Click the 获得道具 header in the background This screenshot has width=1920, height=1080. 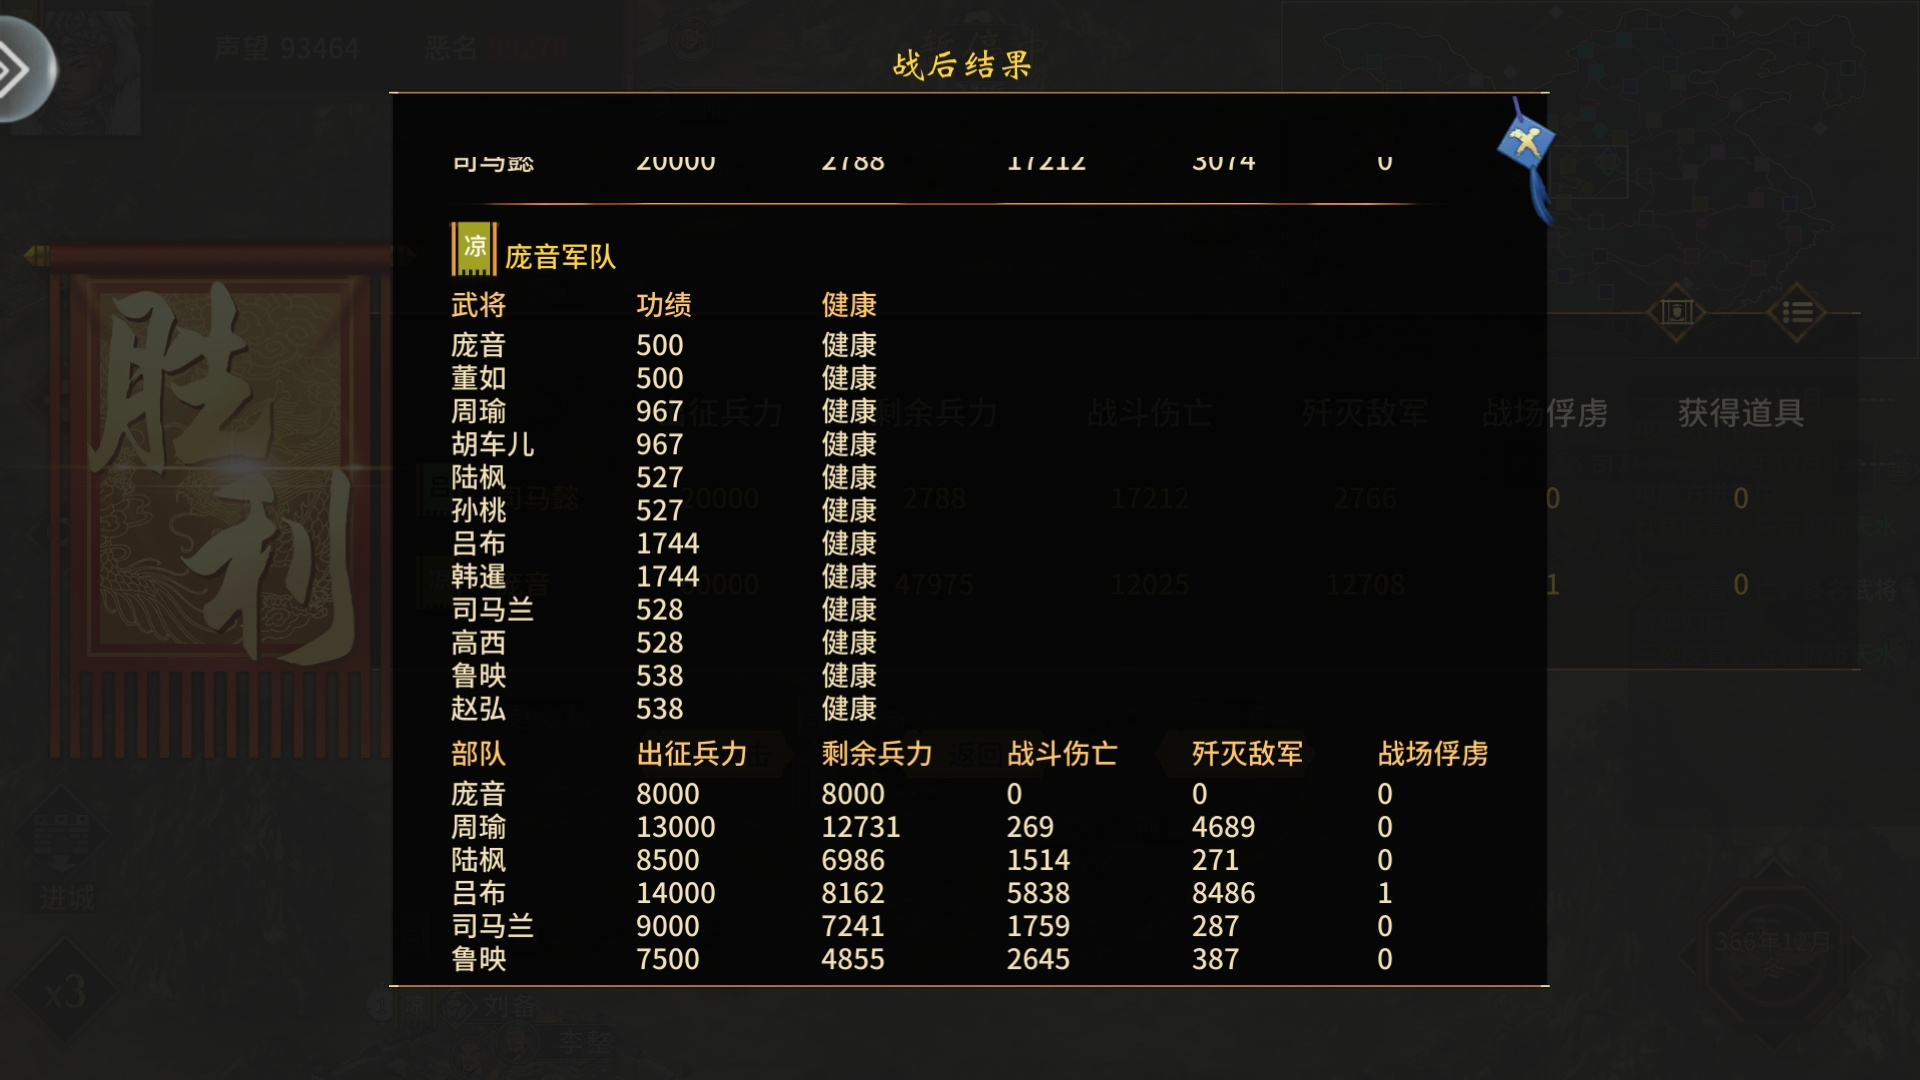click(x=1741, y=413)
